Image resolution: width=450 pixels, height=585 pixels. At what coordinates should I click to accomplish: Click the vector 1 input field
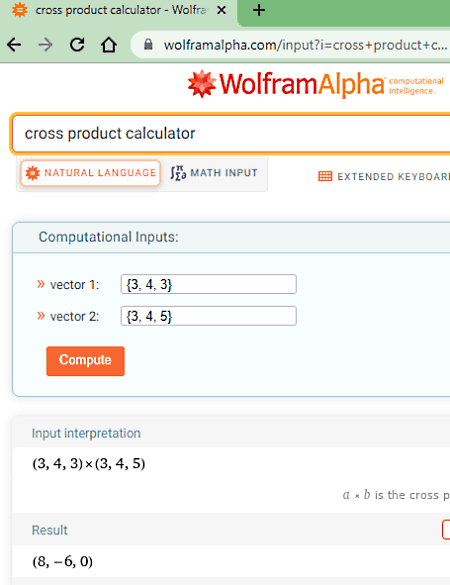(209, 284)
